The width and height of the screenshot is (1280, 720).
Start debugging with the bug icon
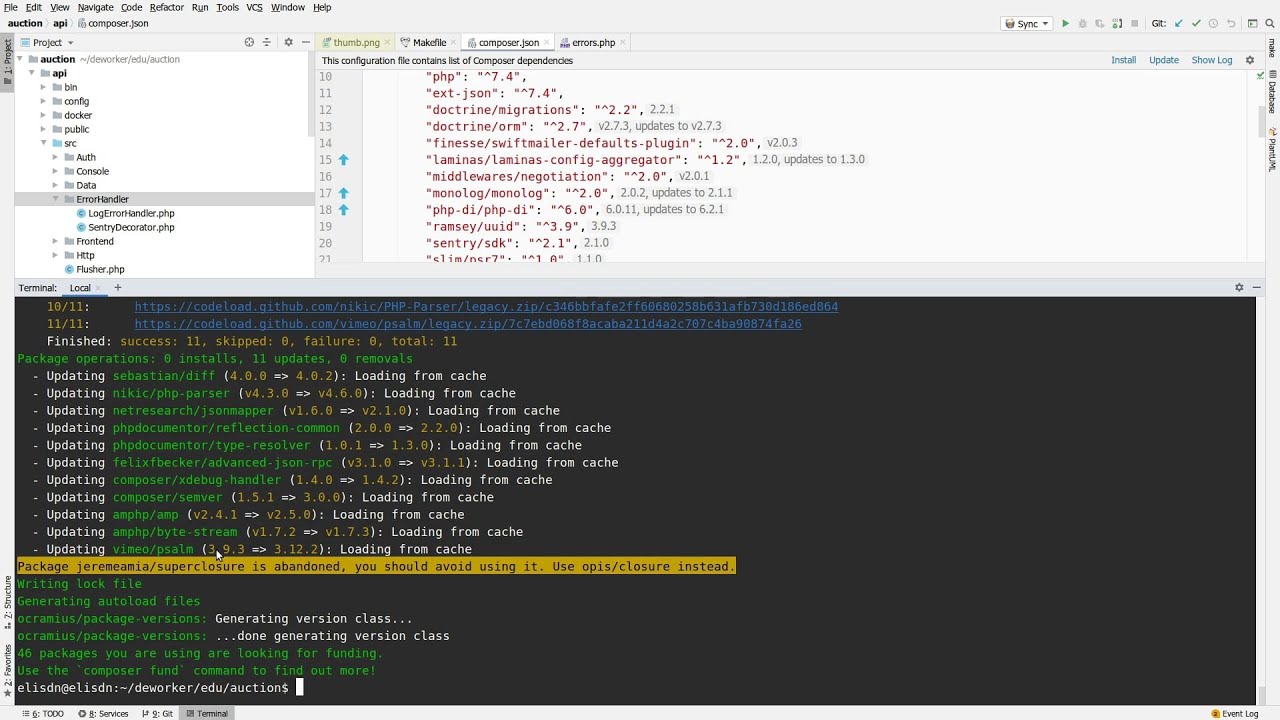click(x=1082, y=23)
